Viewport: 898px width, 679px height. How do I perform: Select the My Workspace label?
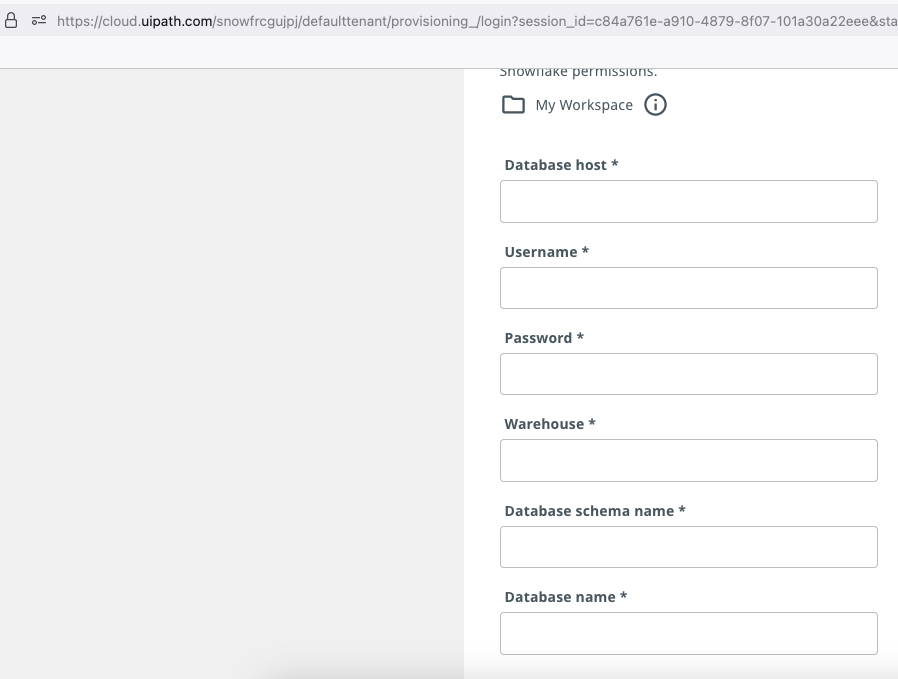click(585, 104)
